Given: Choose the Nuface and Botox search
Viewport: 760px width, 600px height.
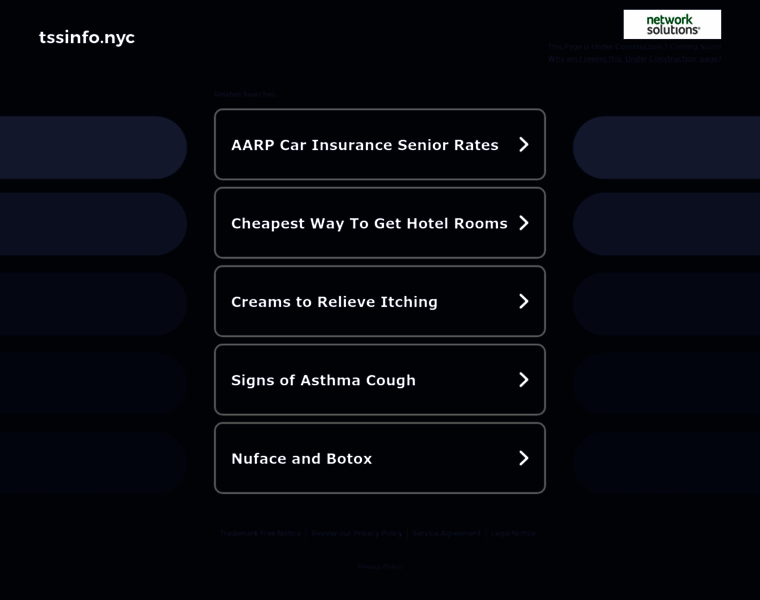Looking at the screenshot, I should click(301, 459).
